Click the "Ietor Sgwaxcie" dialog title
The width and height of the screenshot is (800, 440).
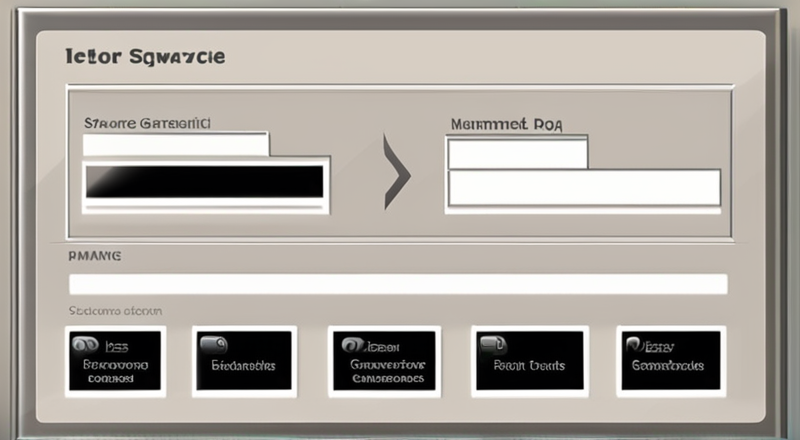[145, 56]
